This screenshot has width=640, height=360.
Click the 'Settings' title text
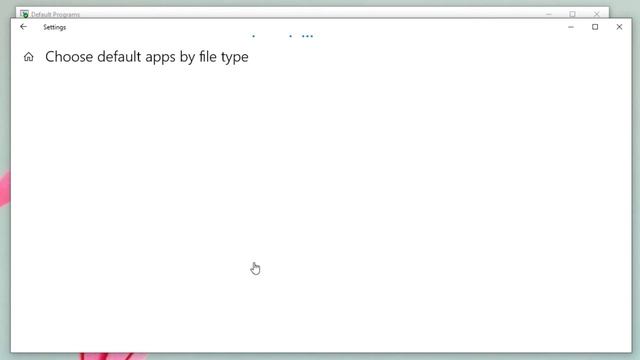point(55,27)
